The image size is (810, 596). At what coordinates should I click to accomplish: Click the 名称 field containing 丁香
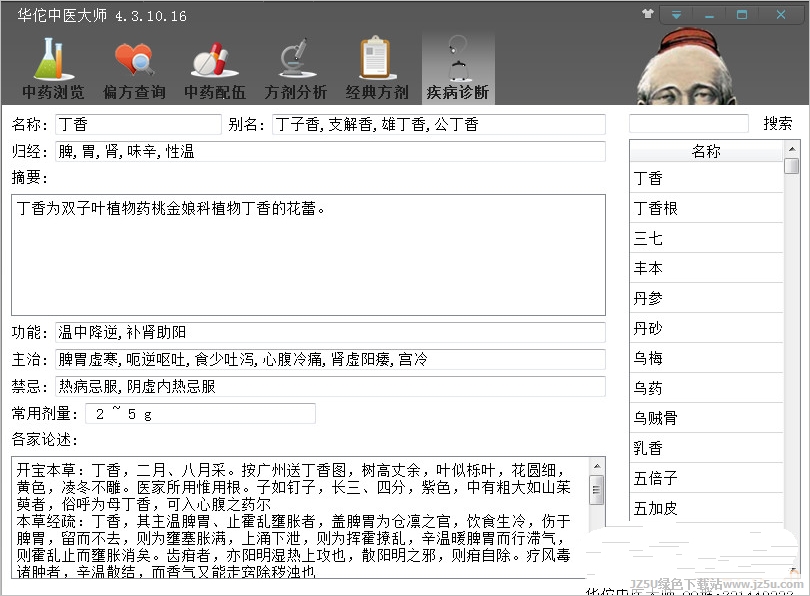coord(138,124)
